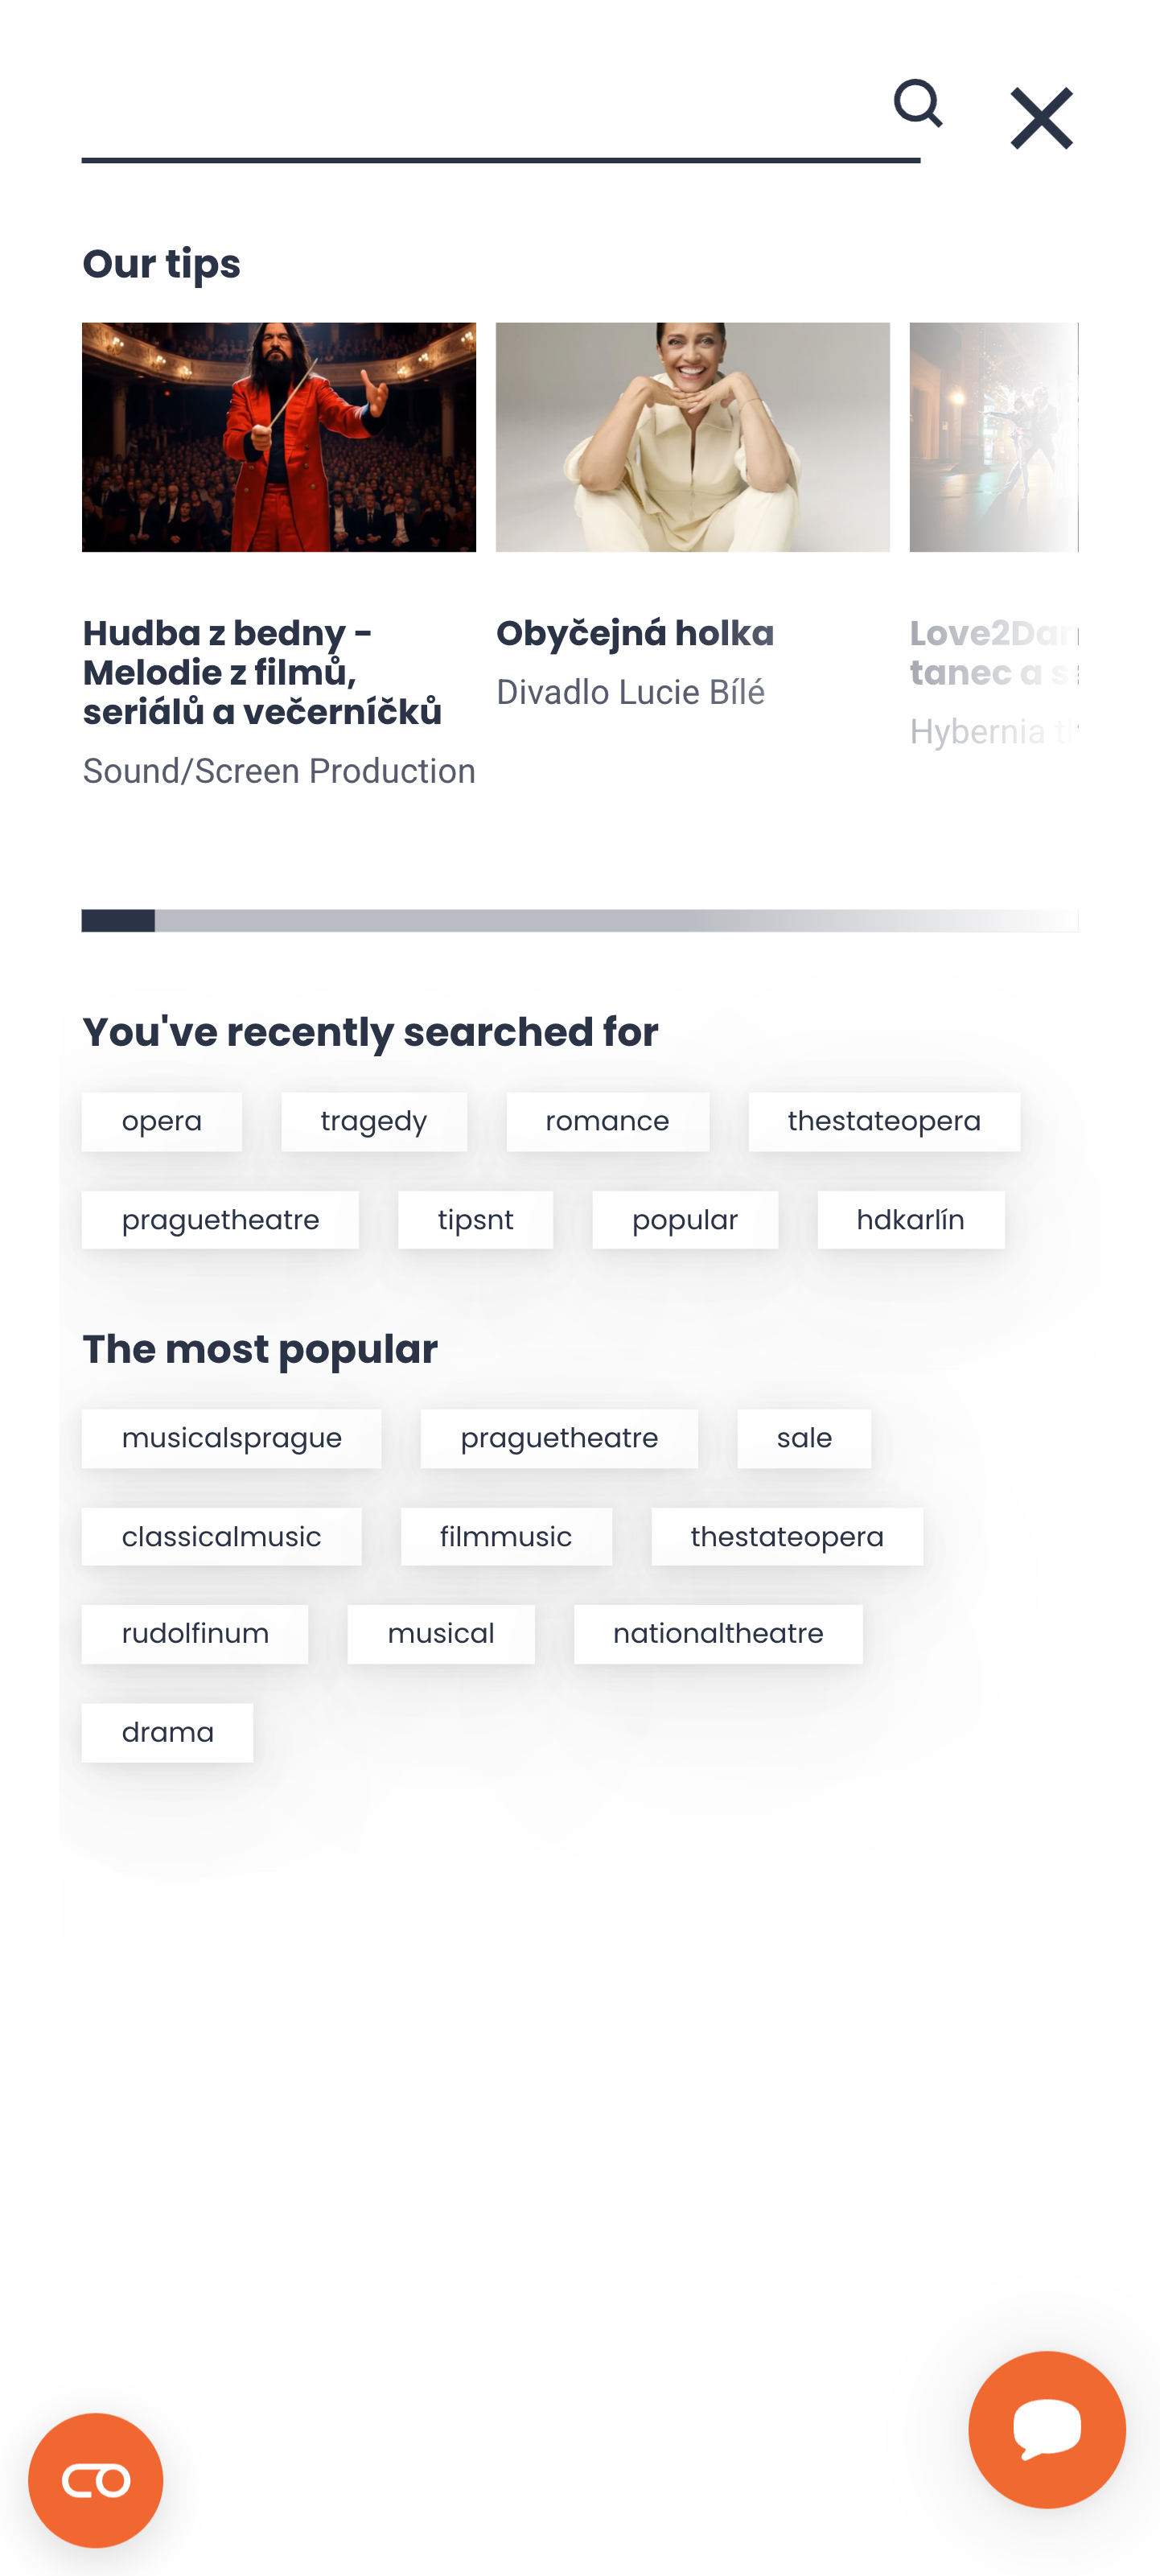This screenshot has width=1160, height=2576.
Task: Click the musicalsprague popular tag
Action: (231, 1438)
